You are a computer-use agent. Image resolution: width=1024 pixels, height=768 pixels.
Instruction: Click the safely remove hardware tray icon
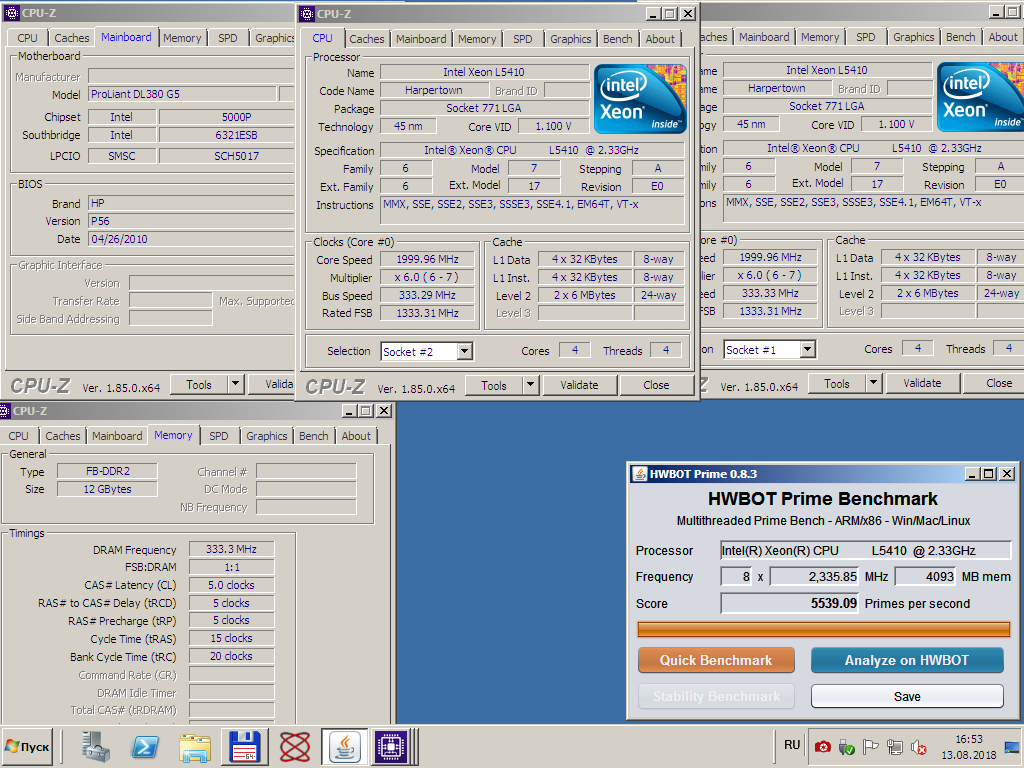coord(846,746)
